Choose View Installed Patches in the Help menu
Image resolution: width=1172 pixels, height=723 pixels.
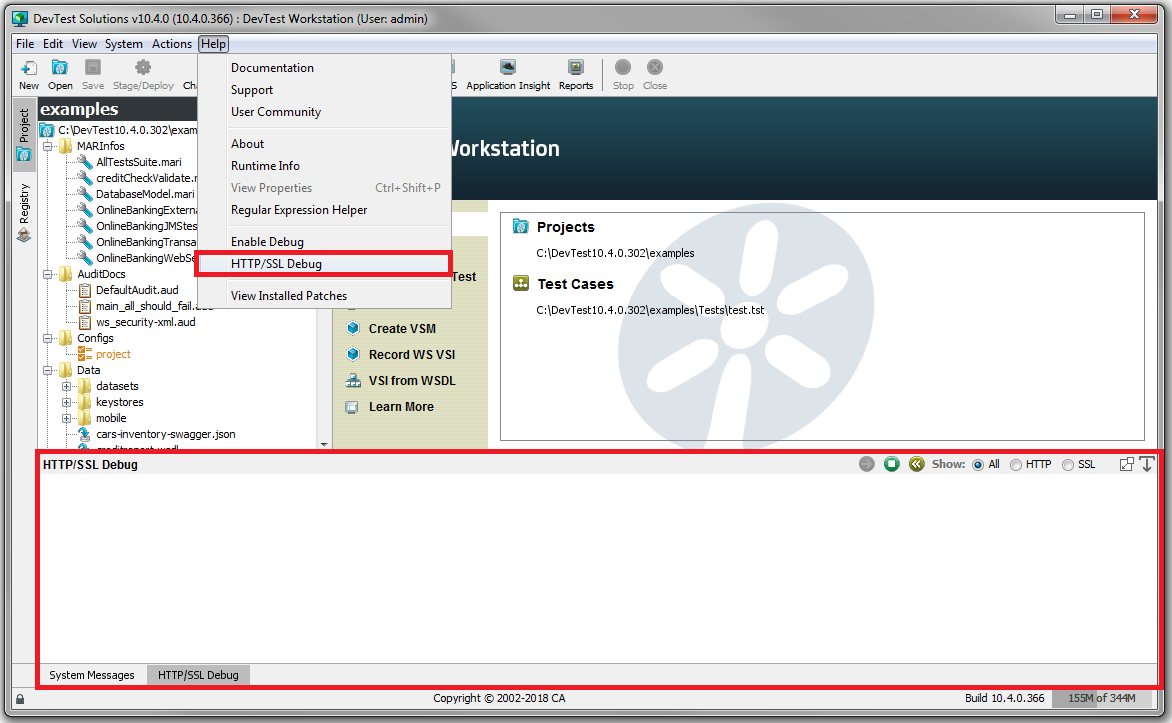coord(324,295)
